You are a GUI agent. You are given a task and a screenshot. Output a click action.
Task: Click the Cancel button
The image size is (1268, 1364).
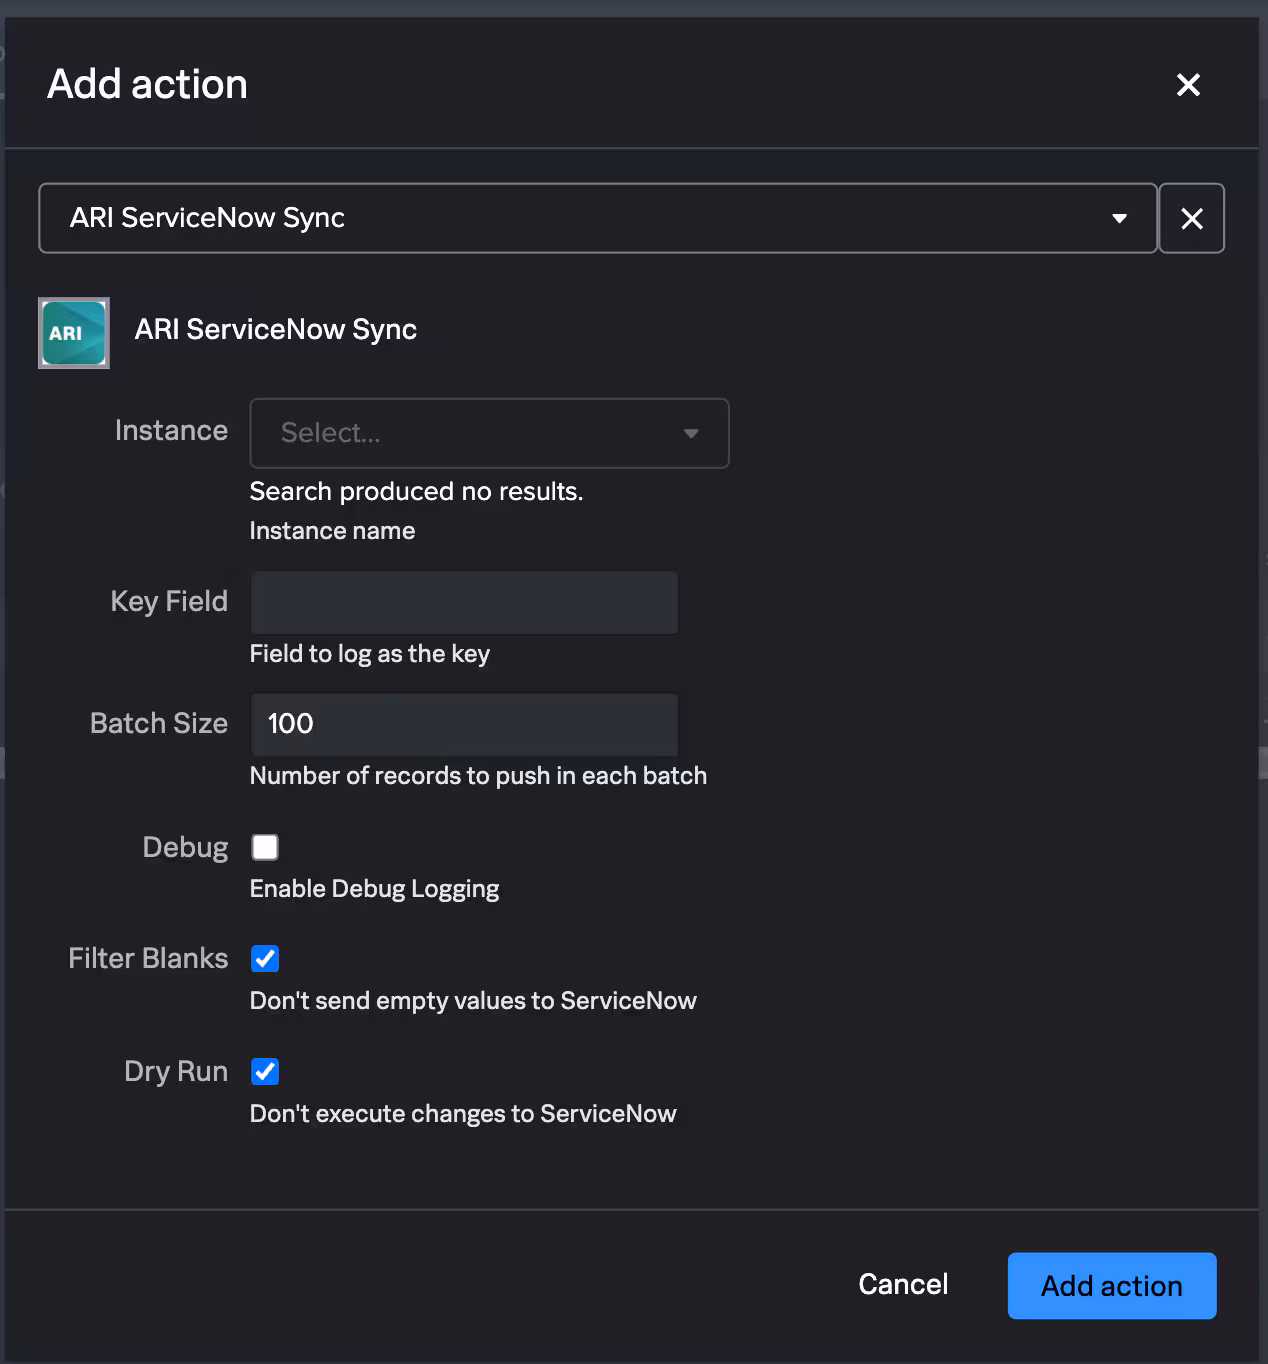902,1284
